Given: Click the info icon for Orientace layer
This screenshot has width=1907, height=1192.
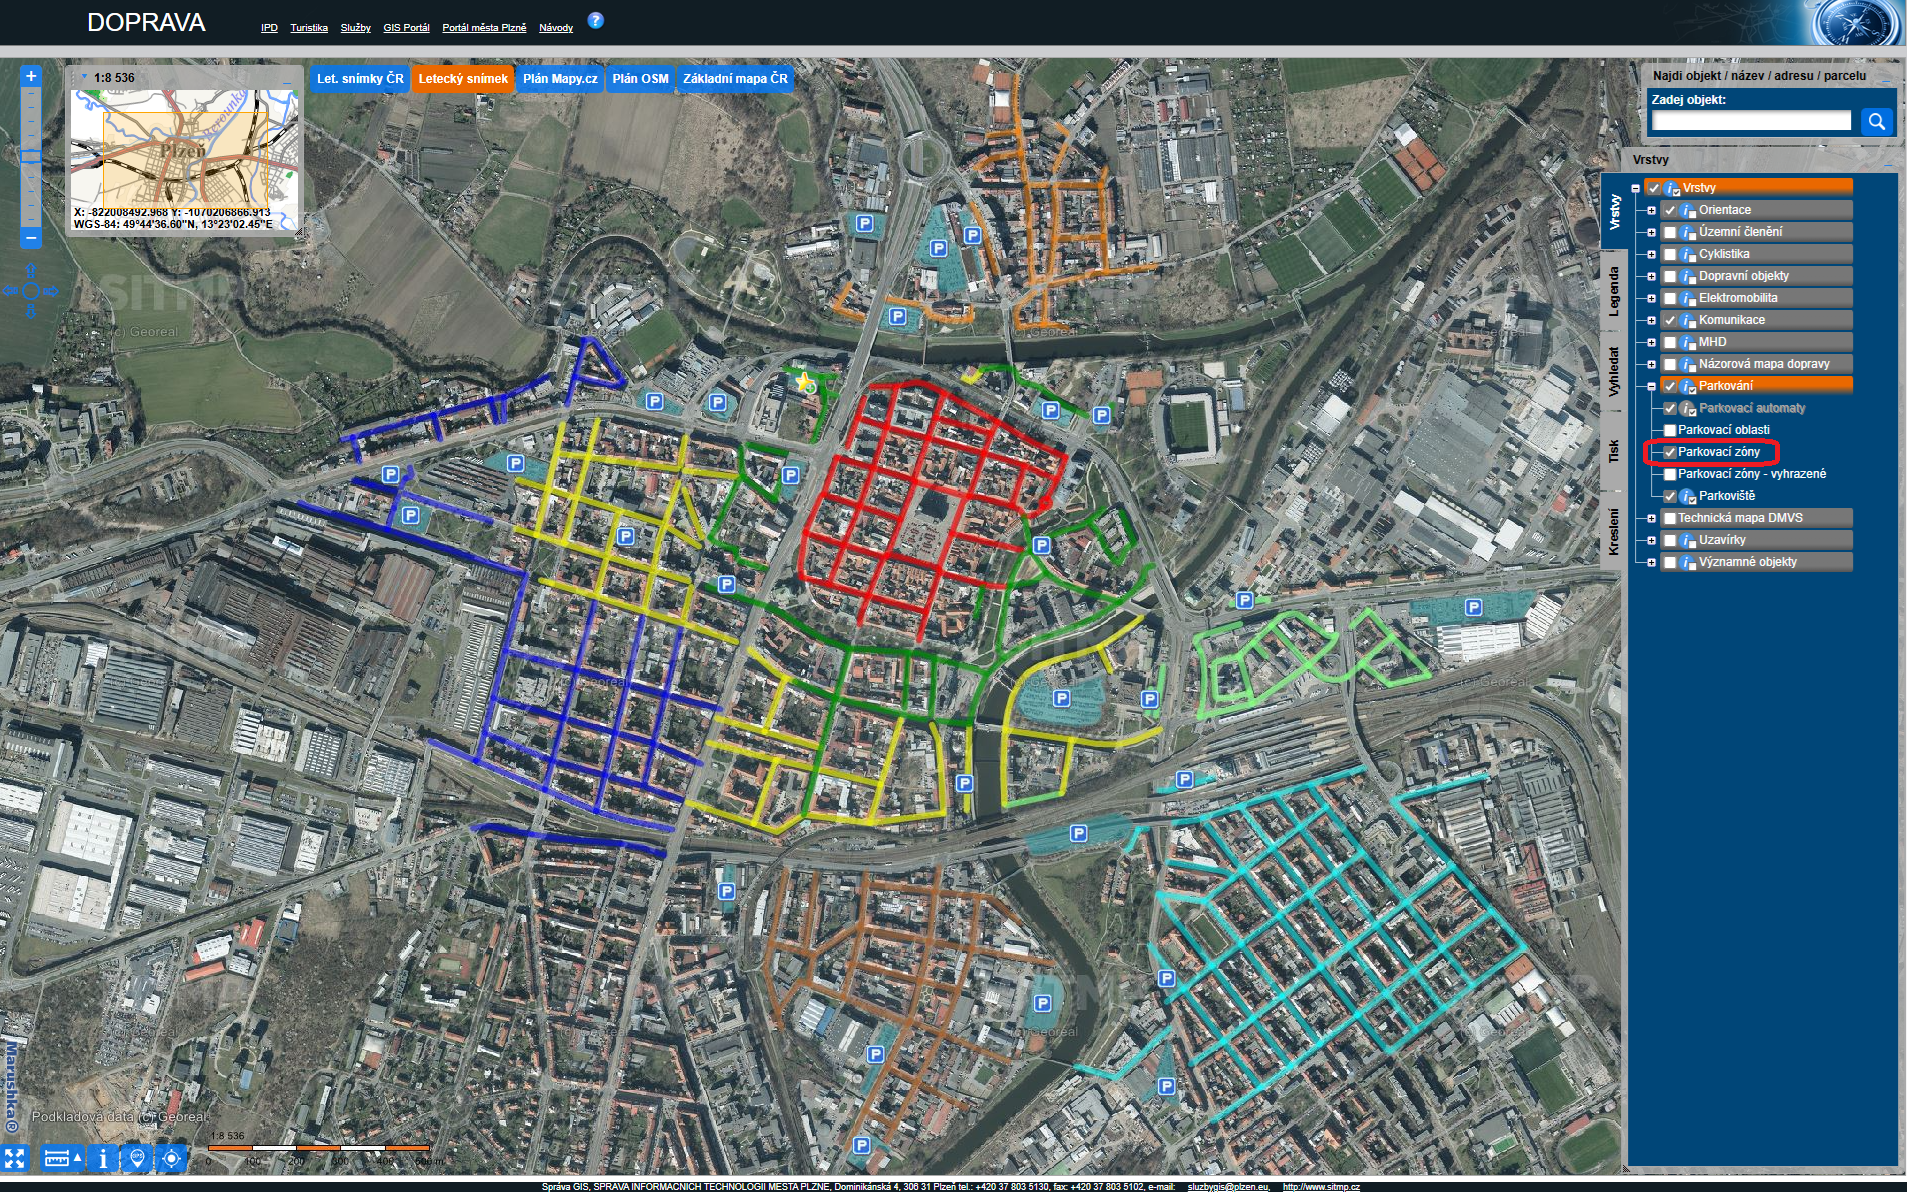Looking at the screenshot, I should point(1687,210).
